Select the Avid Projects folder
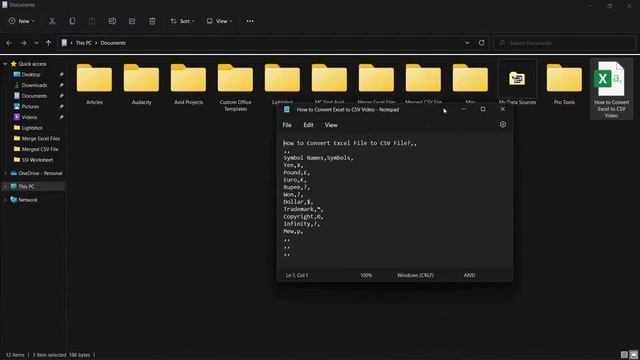 (188, 84)
